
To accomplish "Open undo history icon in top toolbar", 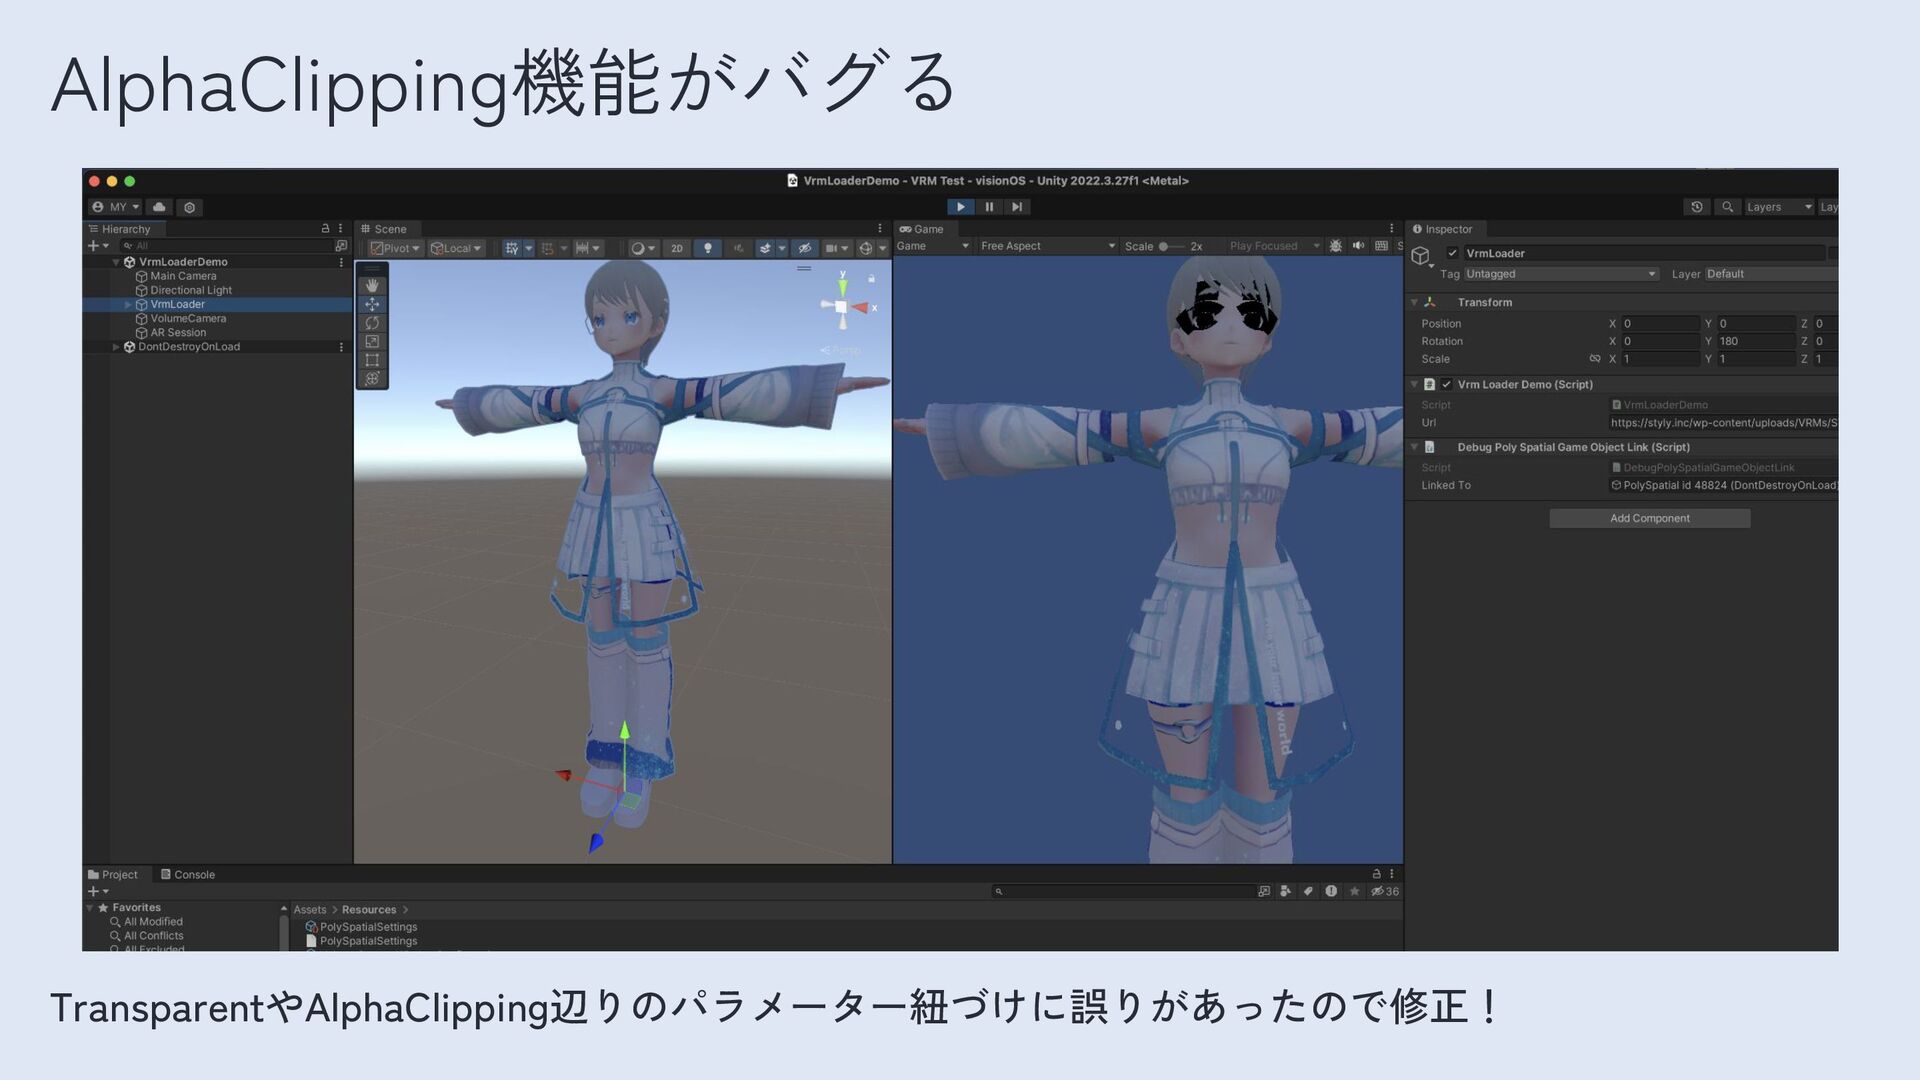I will point(1697,207).
